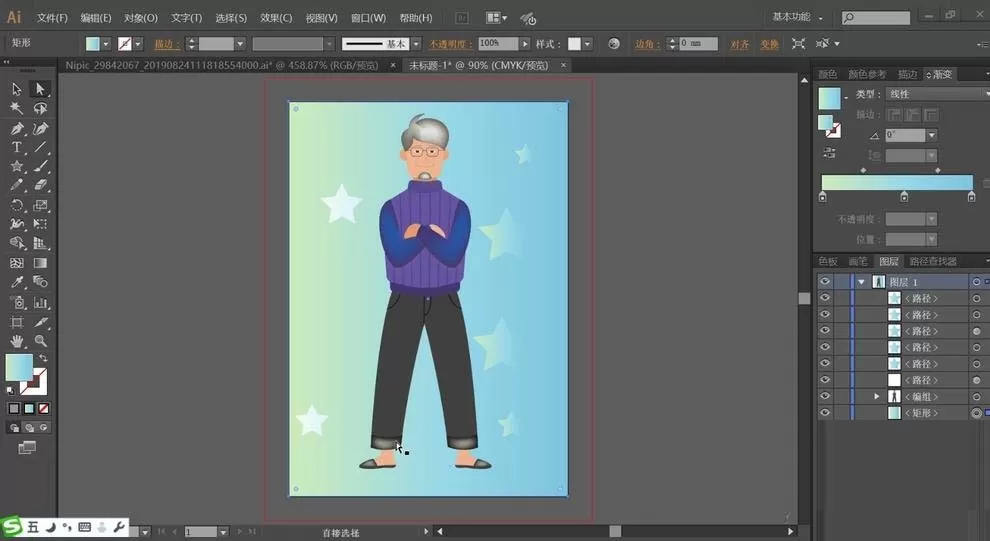Click the 描边 link in control bar
This screenshot has width=990, height=541.
point(167,44)
